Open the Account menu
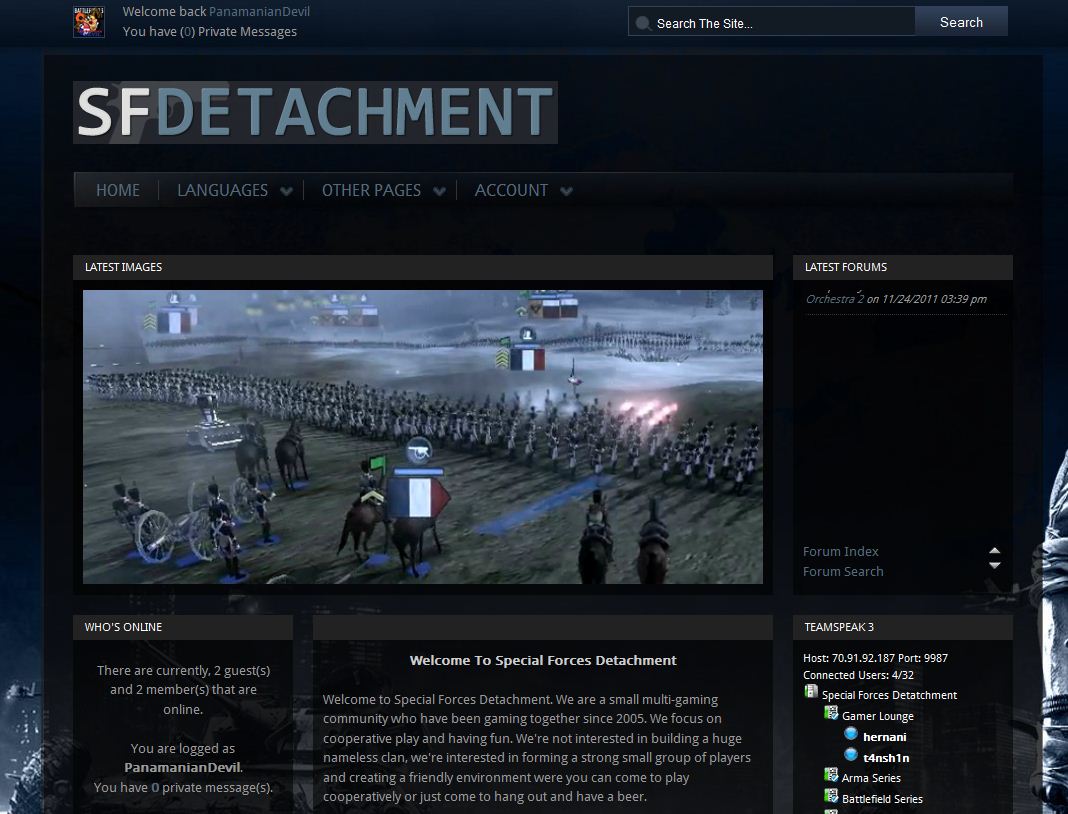This screenshot has height=814, width=1068. 511,190
